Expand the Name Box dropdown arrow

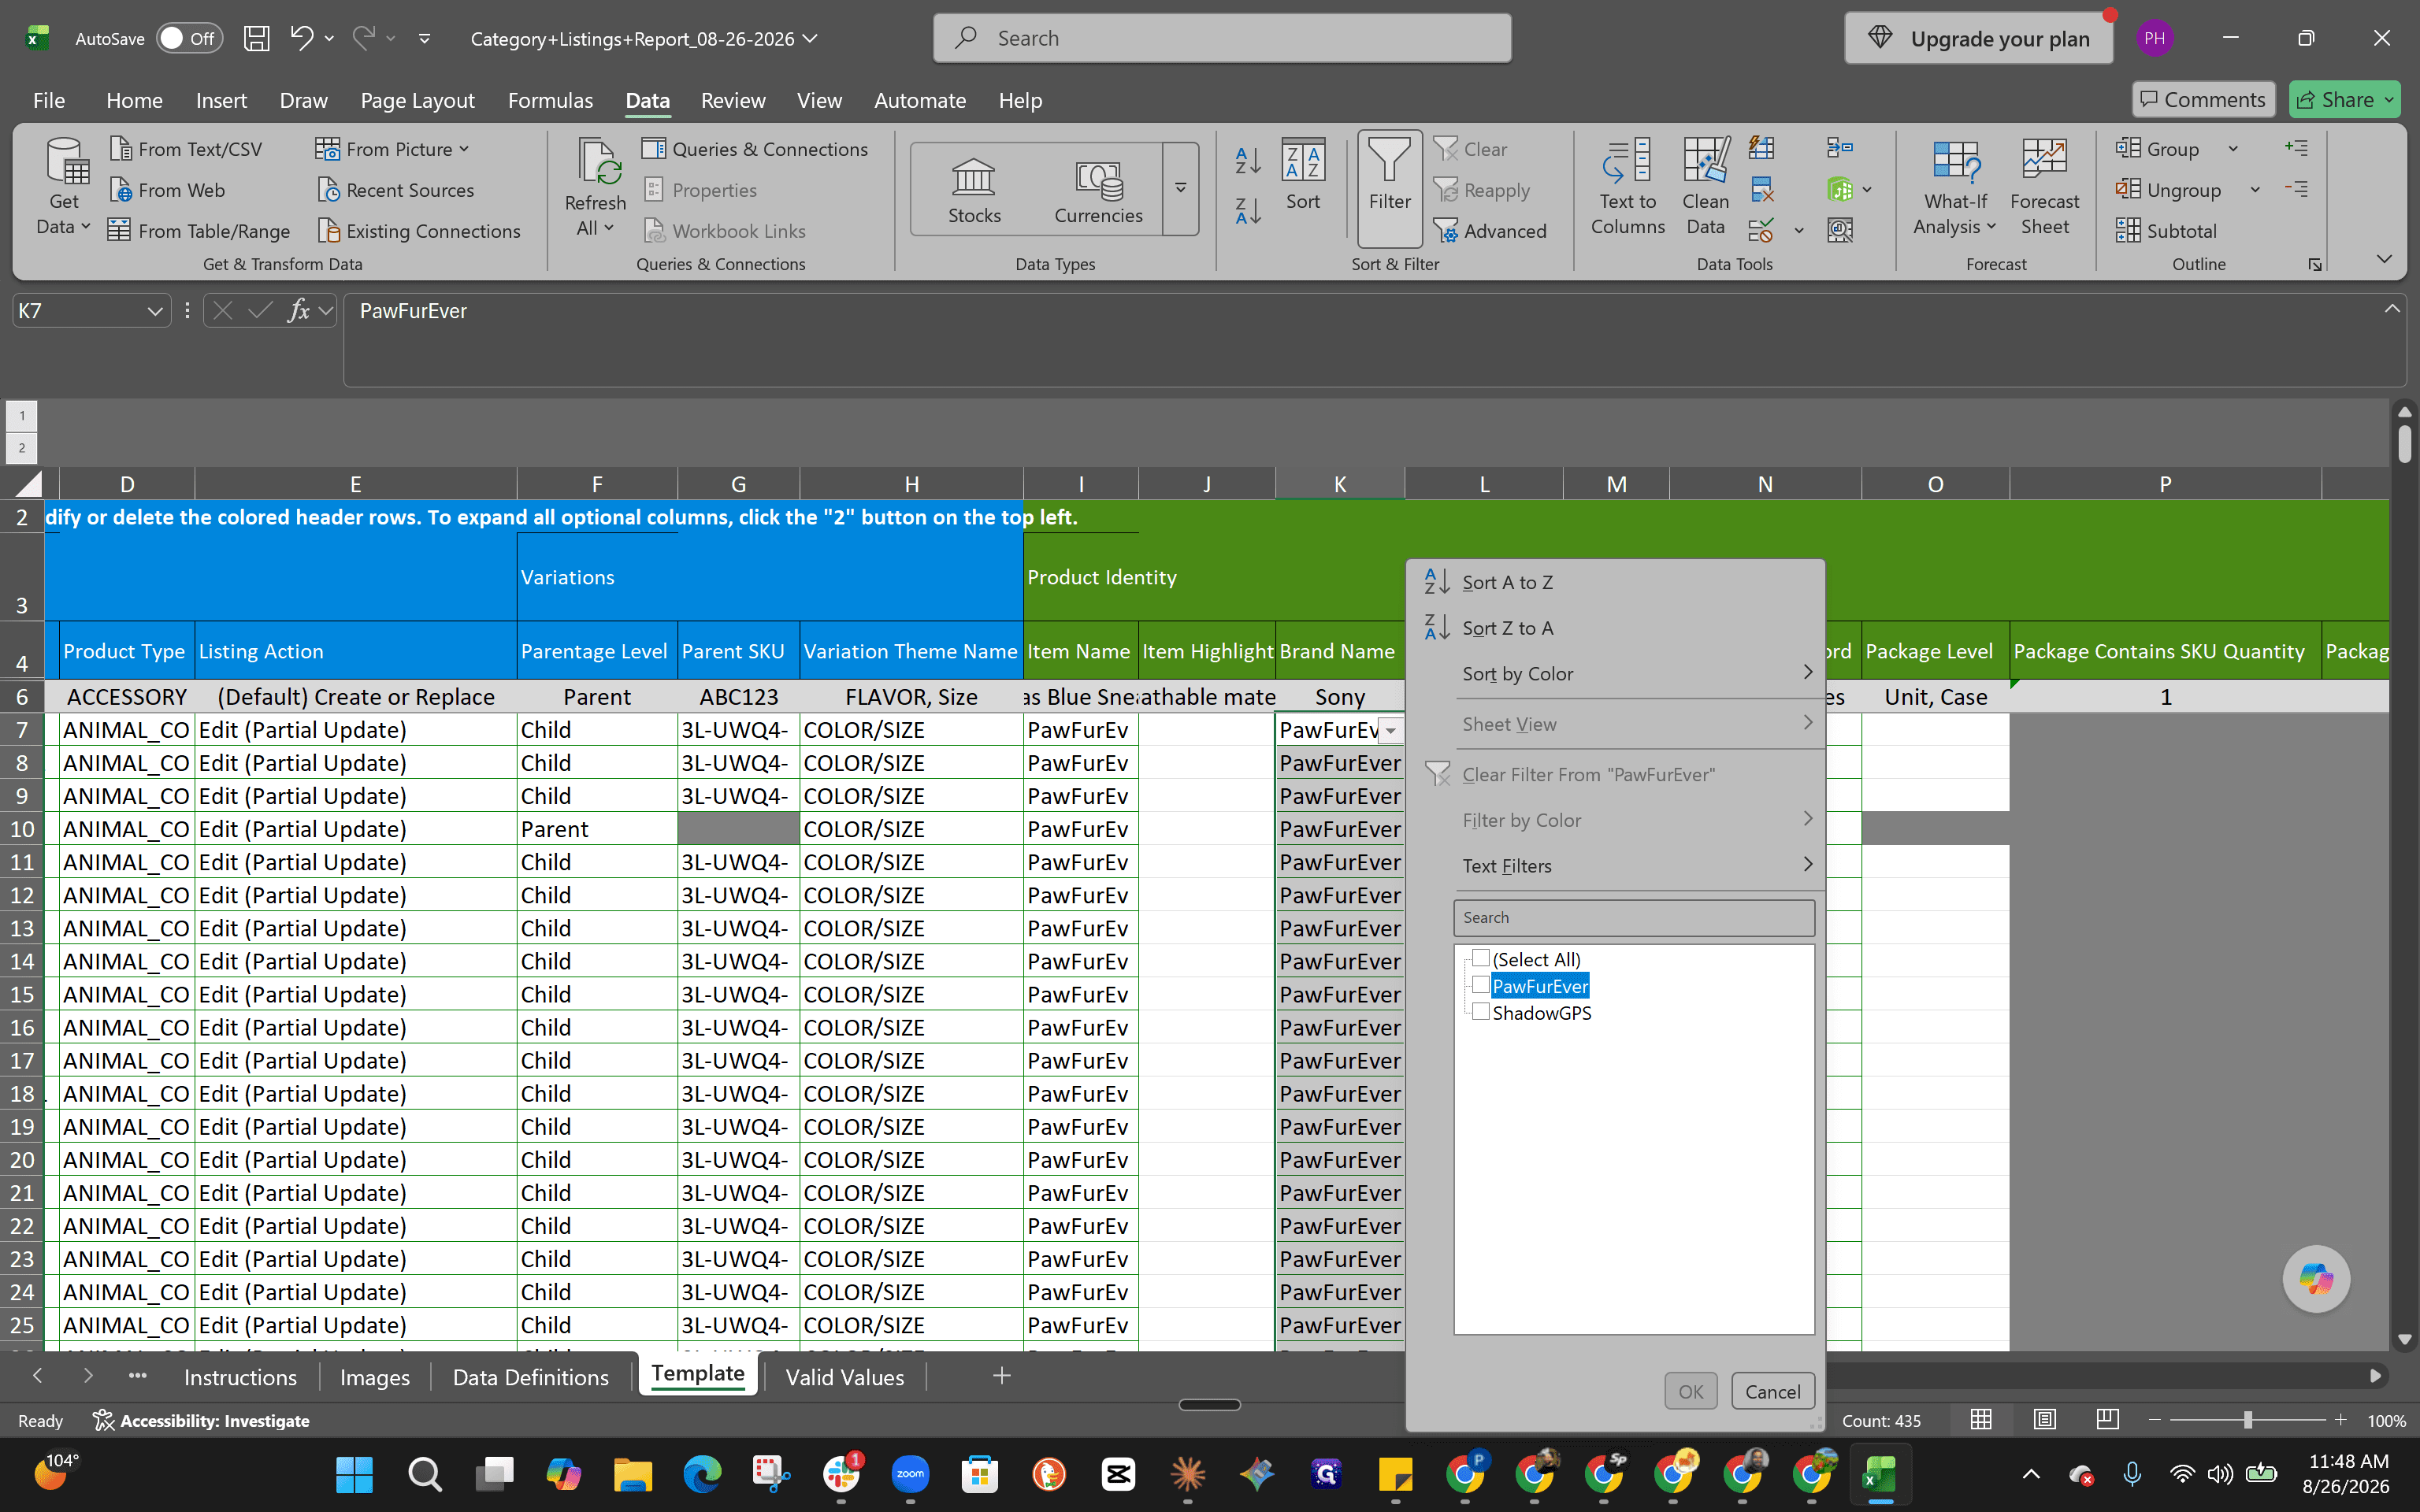click(x=154, y=311)
